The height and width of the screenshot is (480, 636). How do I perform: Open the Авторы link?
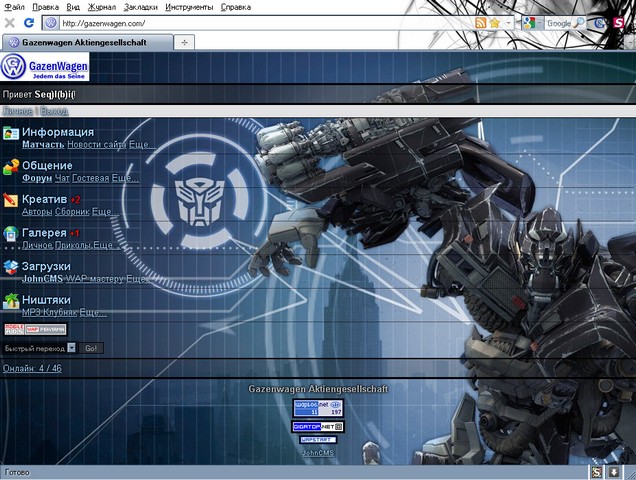37,211
